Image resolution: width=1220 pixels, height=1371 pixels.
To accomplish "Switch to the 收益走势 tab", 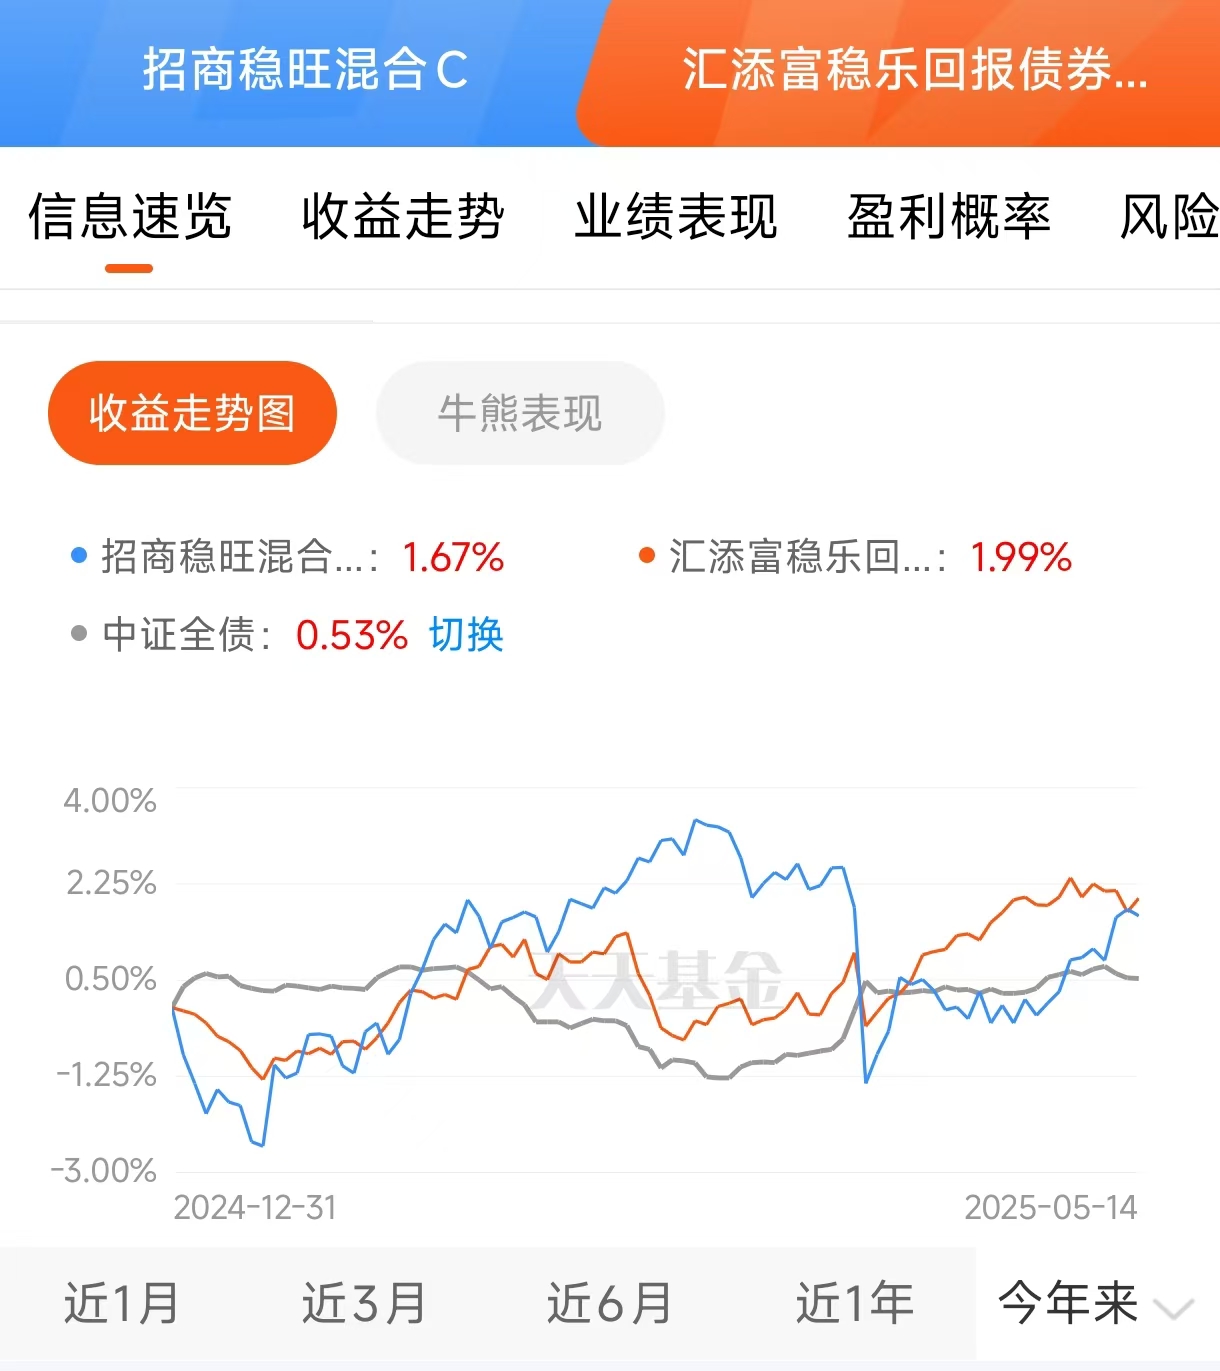I will pyautogui.click(x=403, y=216).
